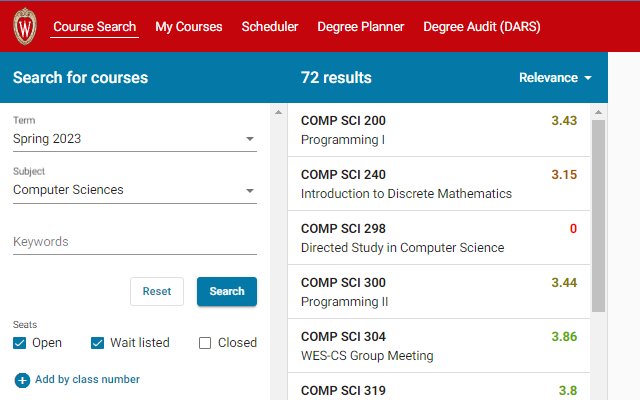Image resolution: width=640 pixels, height=400 pixels.
Task: Click the Reset button
Action: click(x=157, y=291)
